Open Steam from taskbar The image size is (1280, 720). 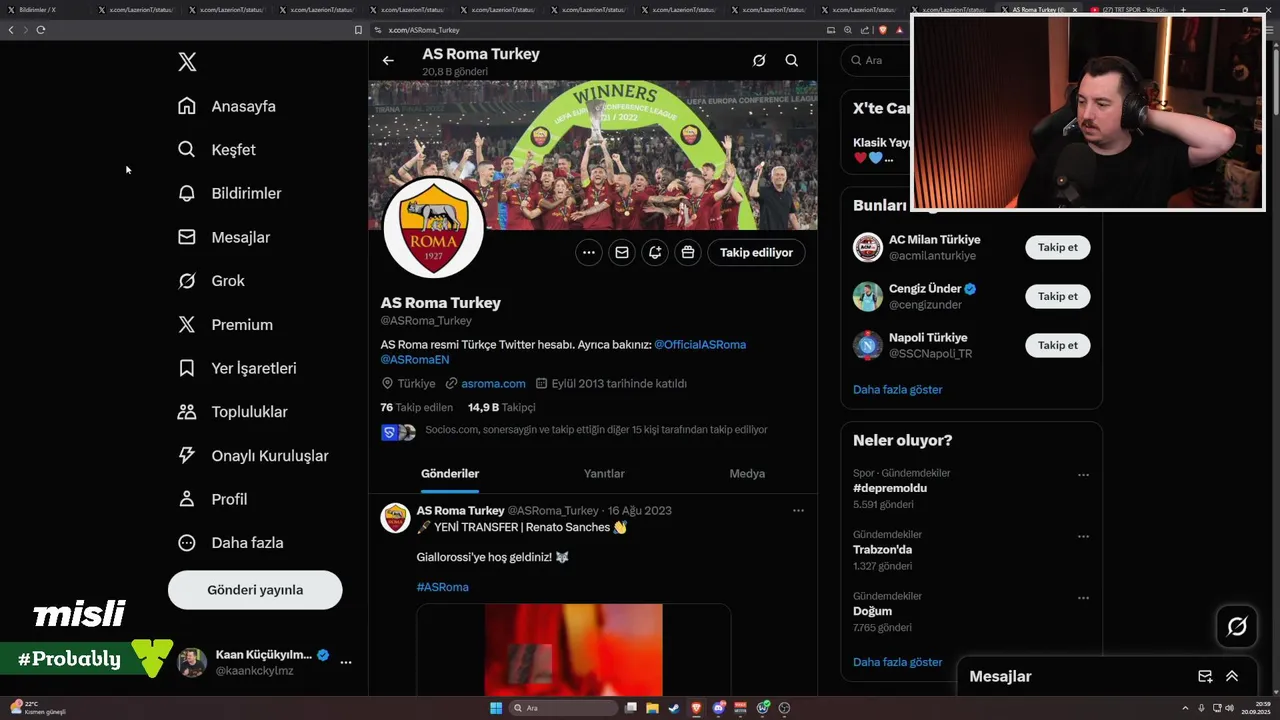click(673, 708)
